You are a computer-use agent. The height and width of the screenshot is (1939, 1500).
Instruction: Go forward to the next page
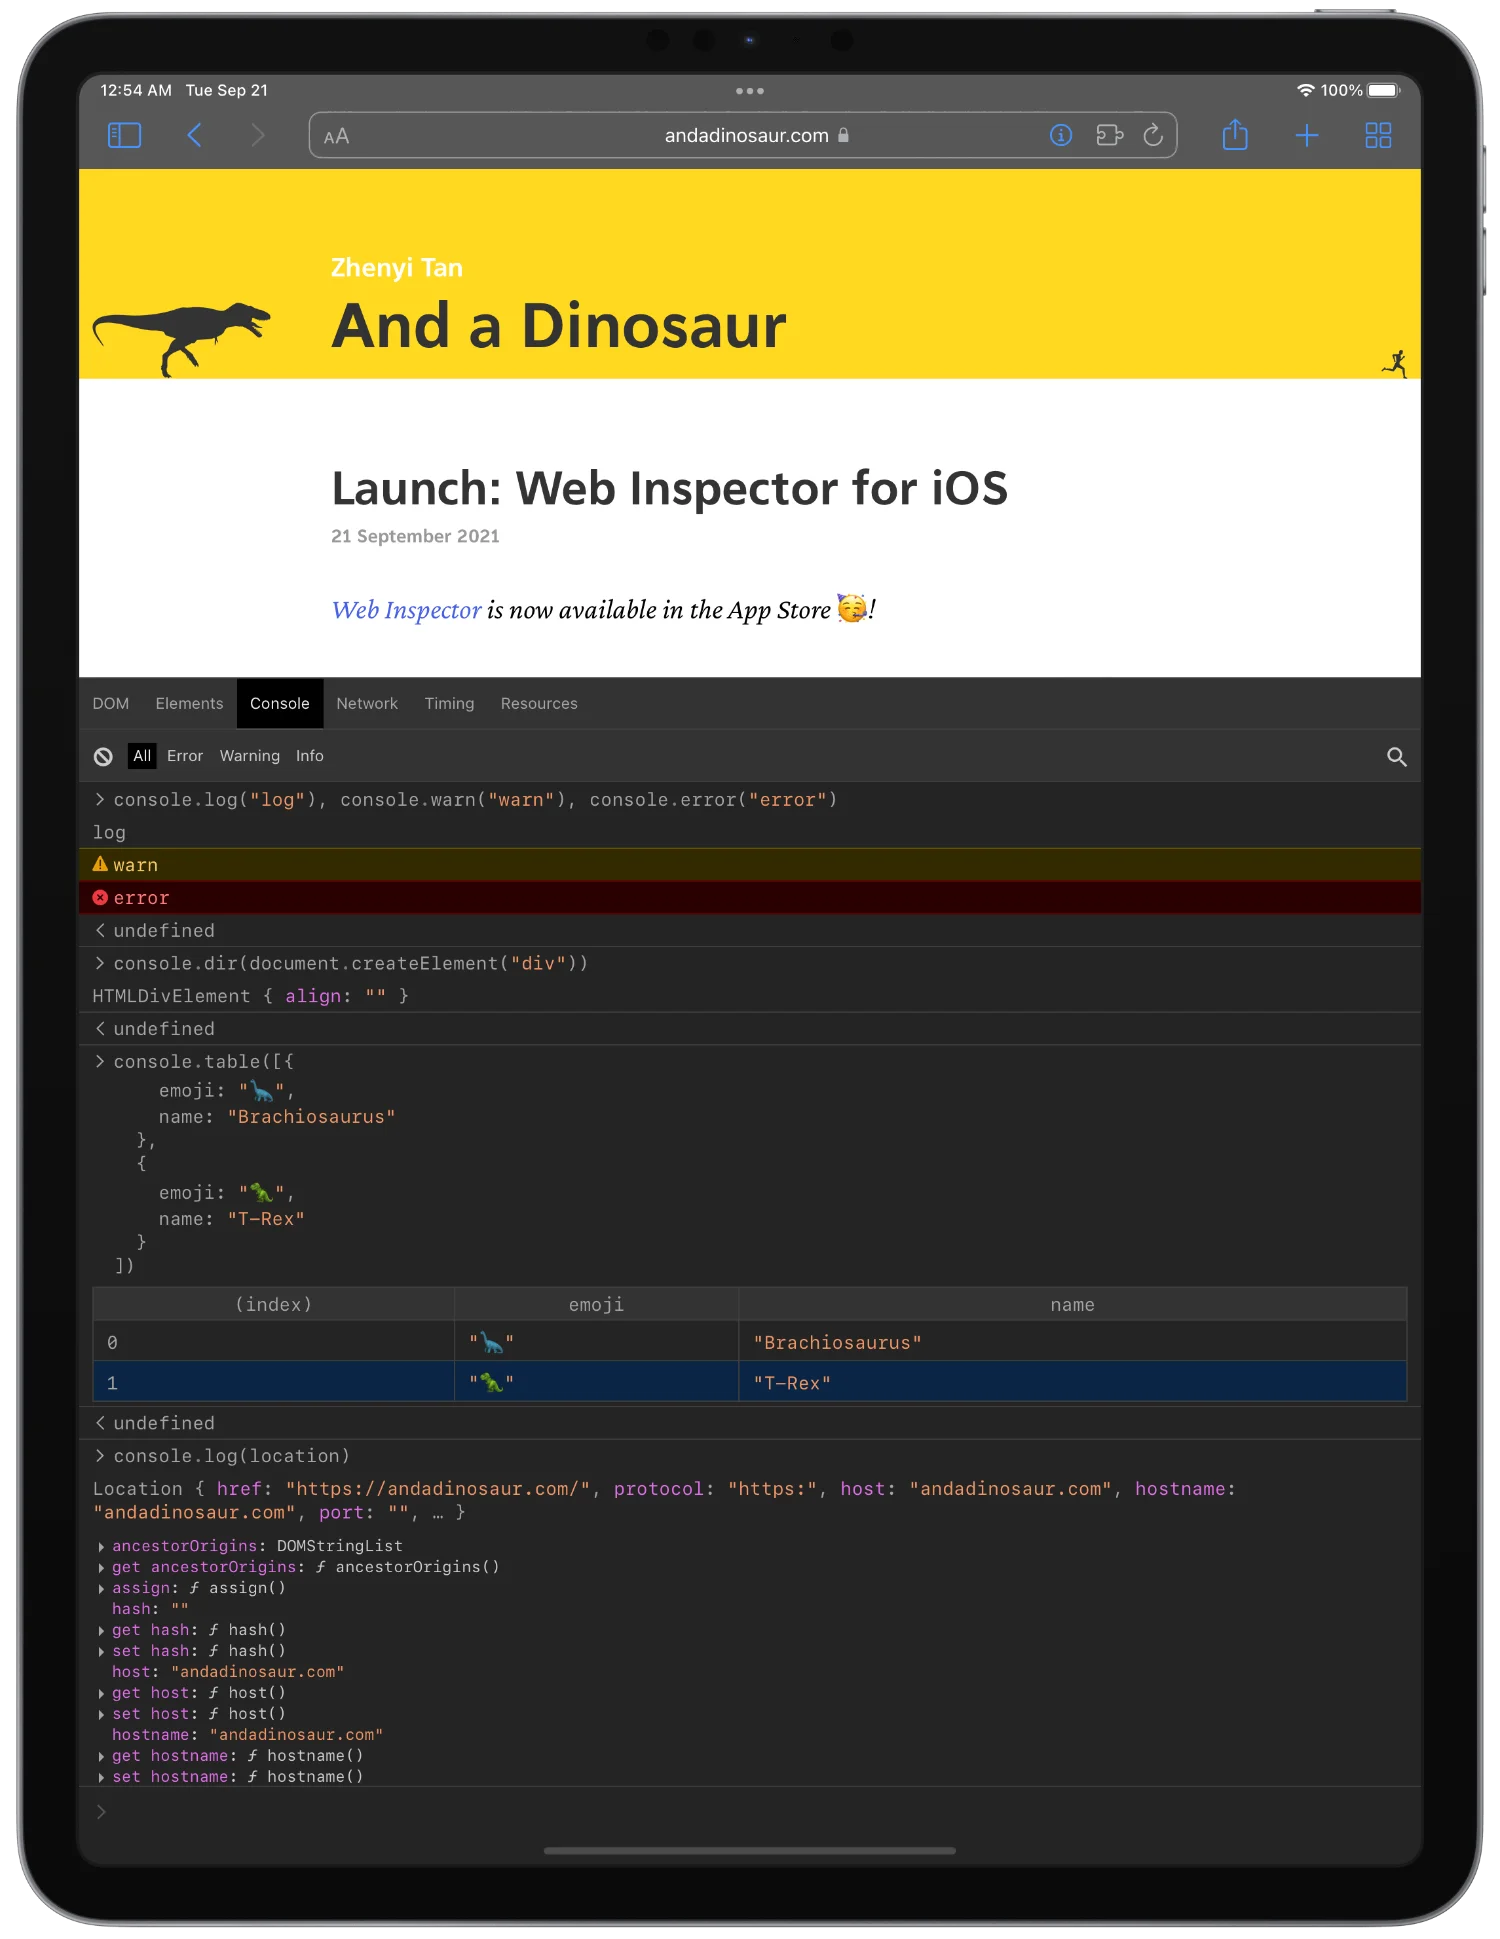(x=258, y=135)
